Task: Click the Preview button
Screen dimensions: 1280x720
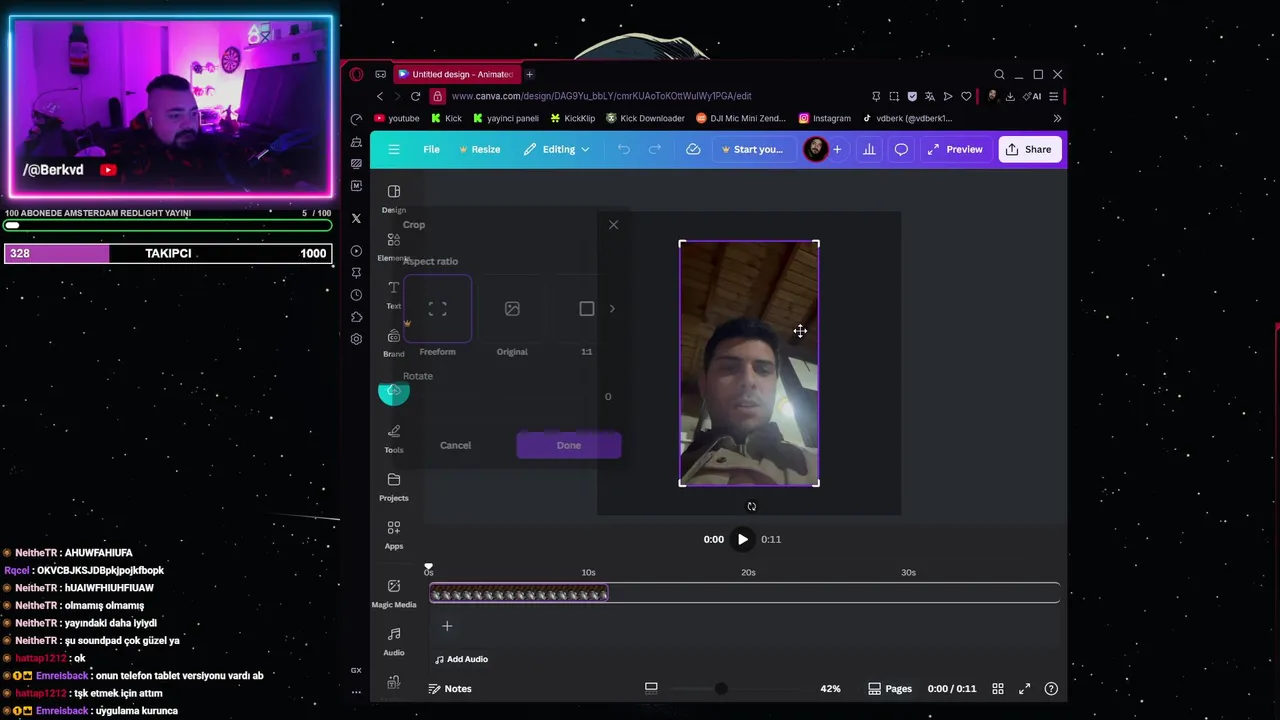Action: [955, 149]
